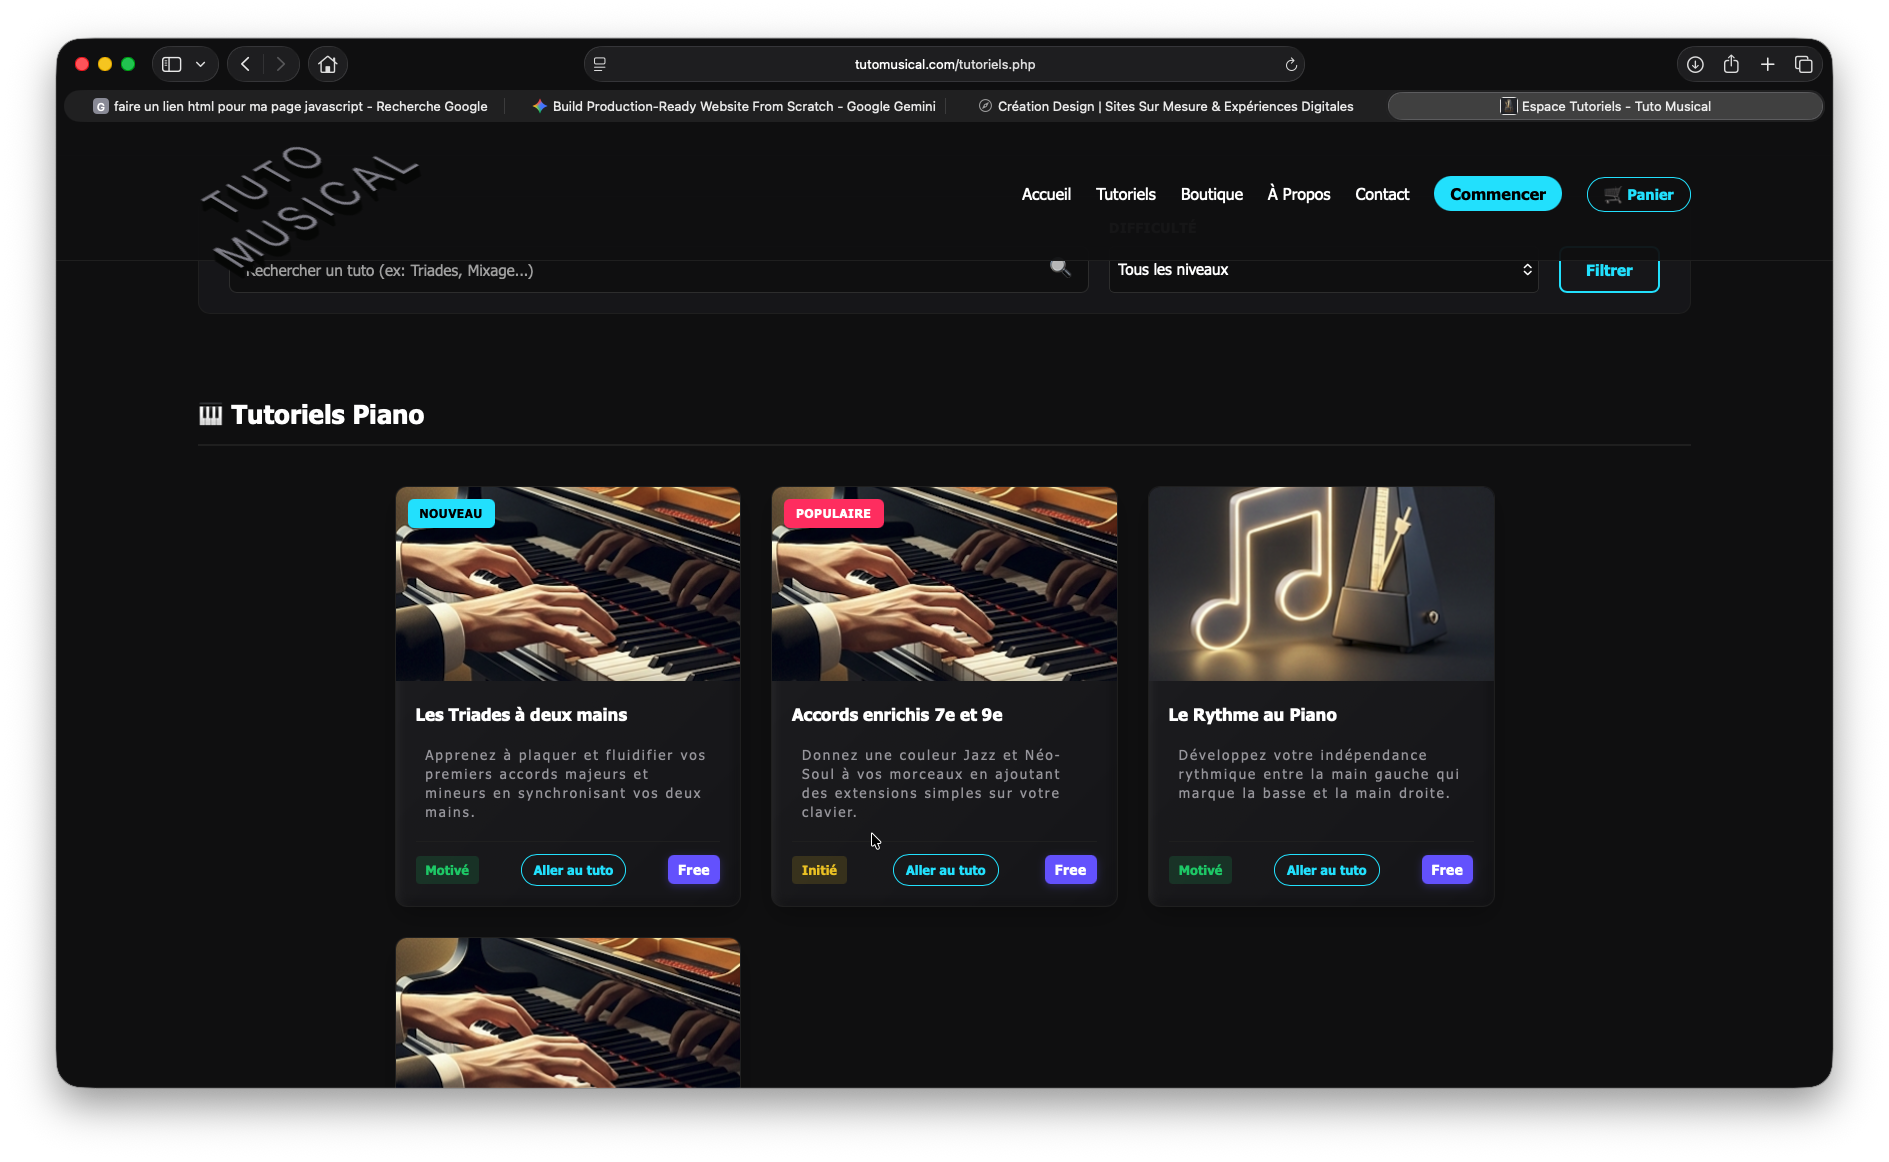Click the Filtrer button
The width and height of the screenshot is (1889, 1162).
pos(1608,270)
